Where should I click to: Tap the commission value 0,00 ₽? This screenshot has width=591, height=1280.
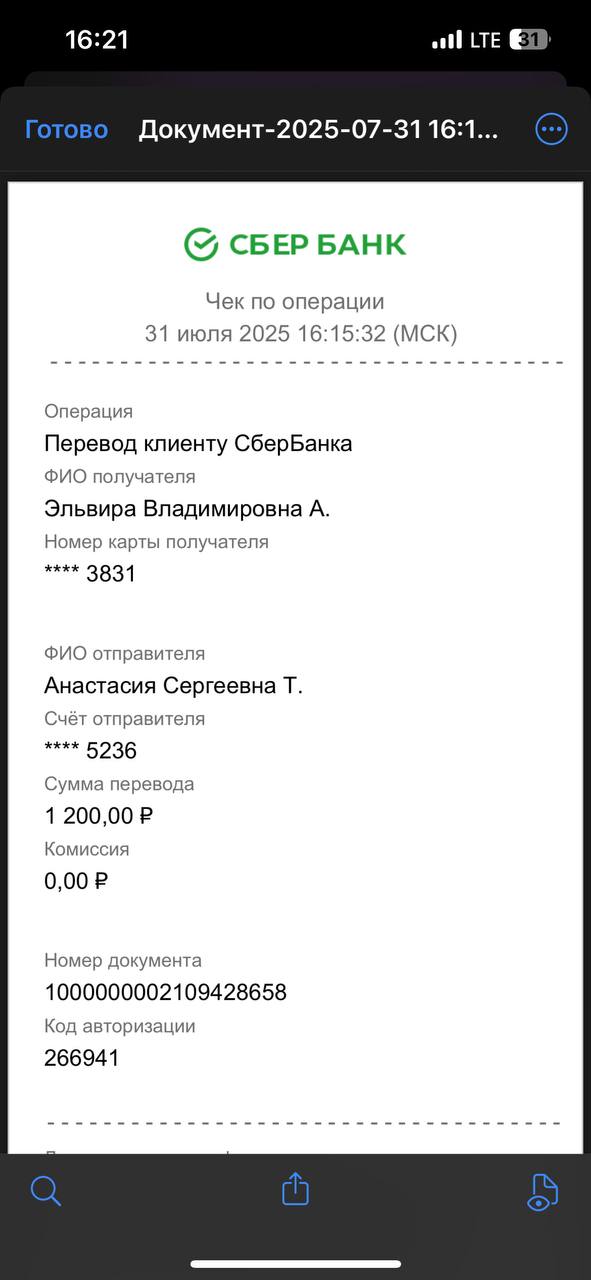(76, 881)
